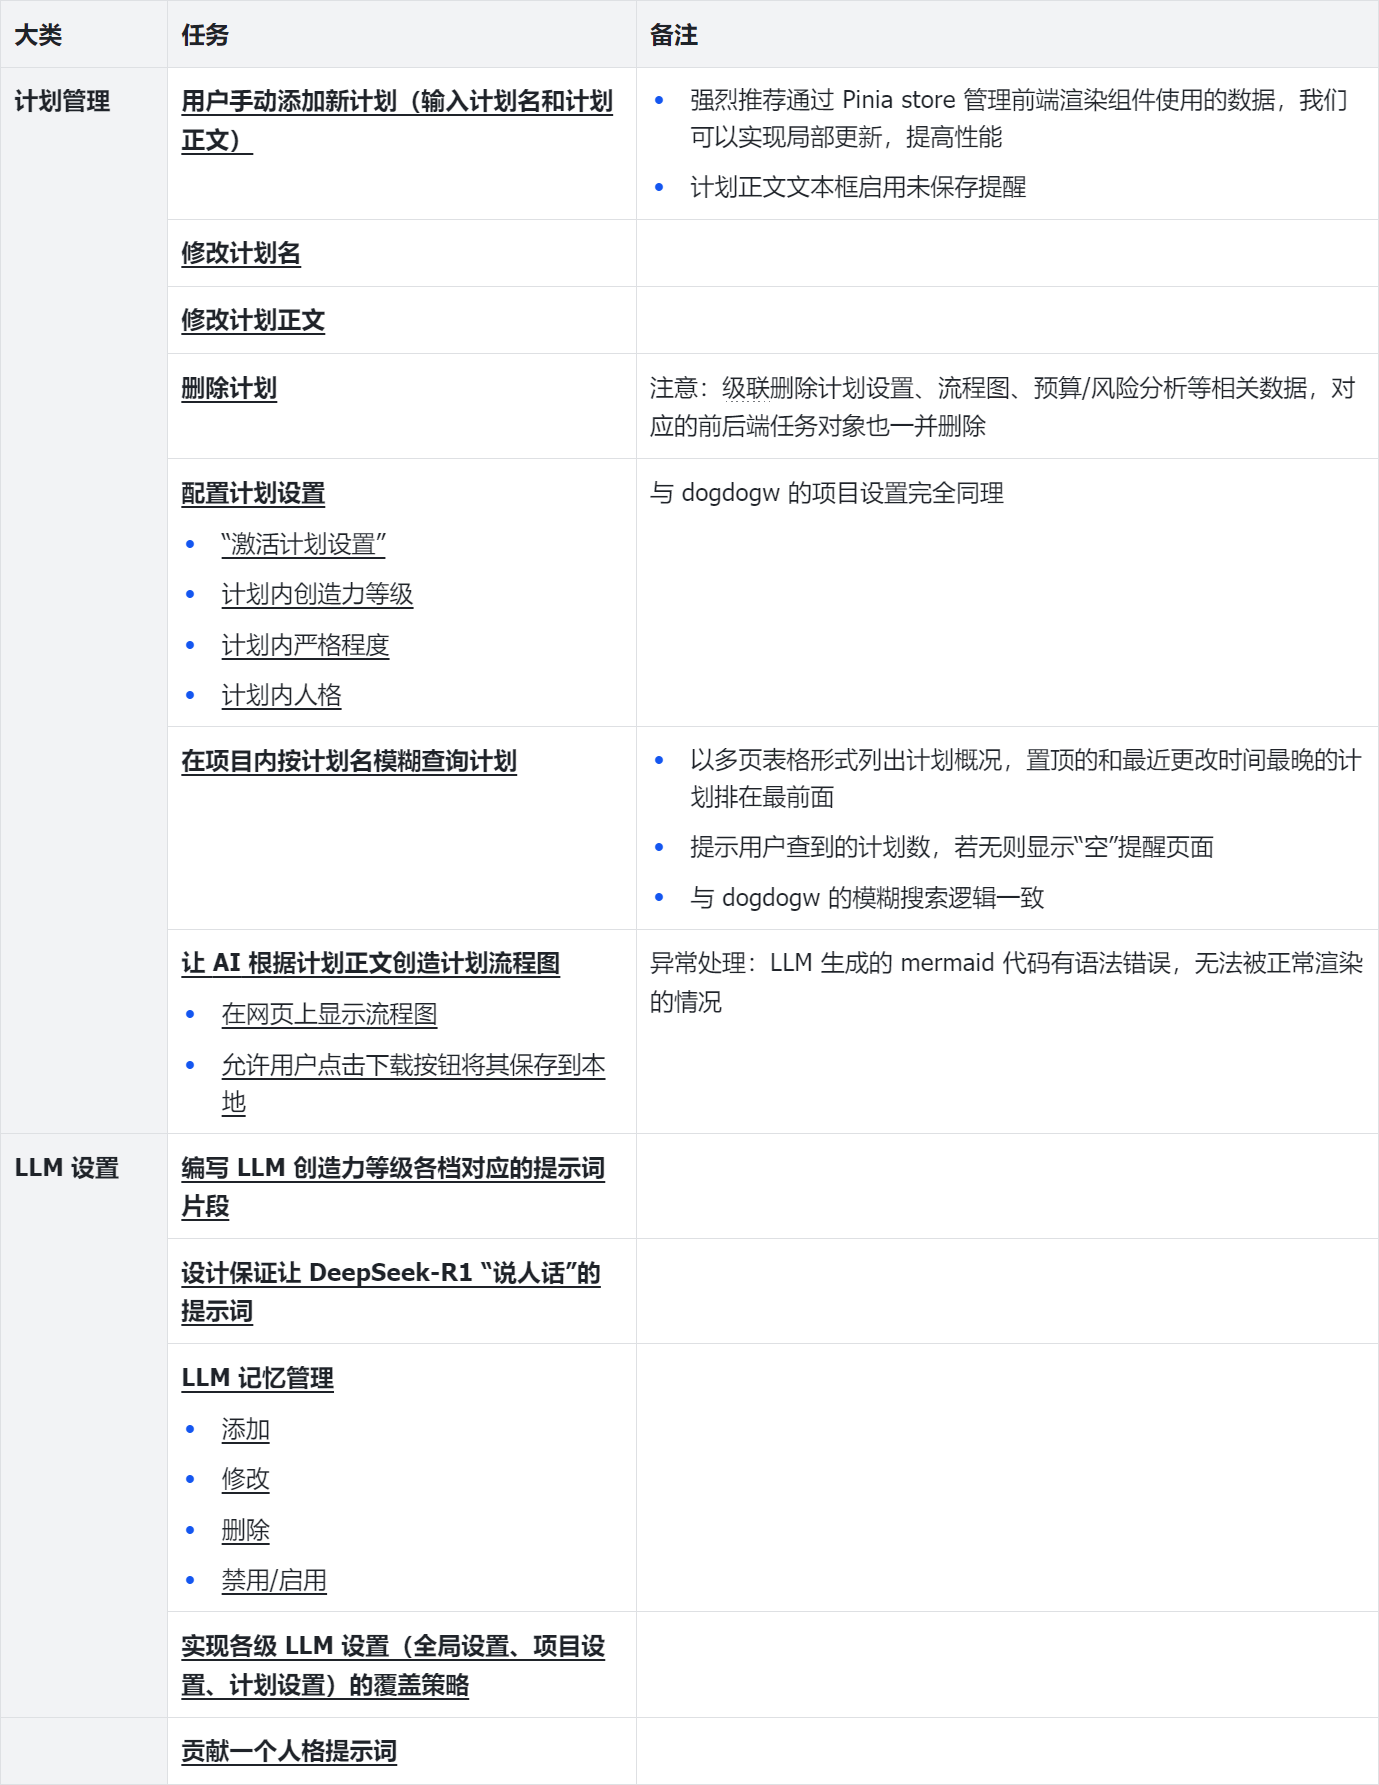Click the “激活计划设置” bullet link

(x=304, y=545)
